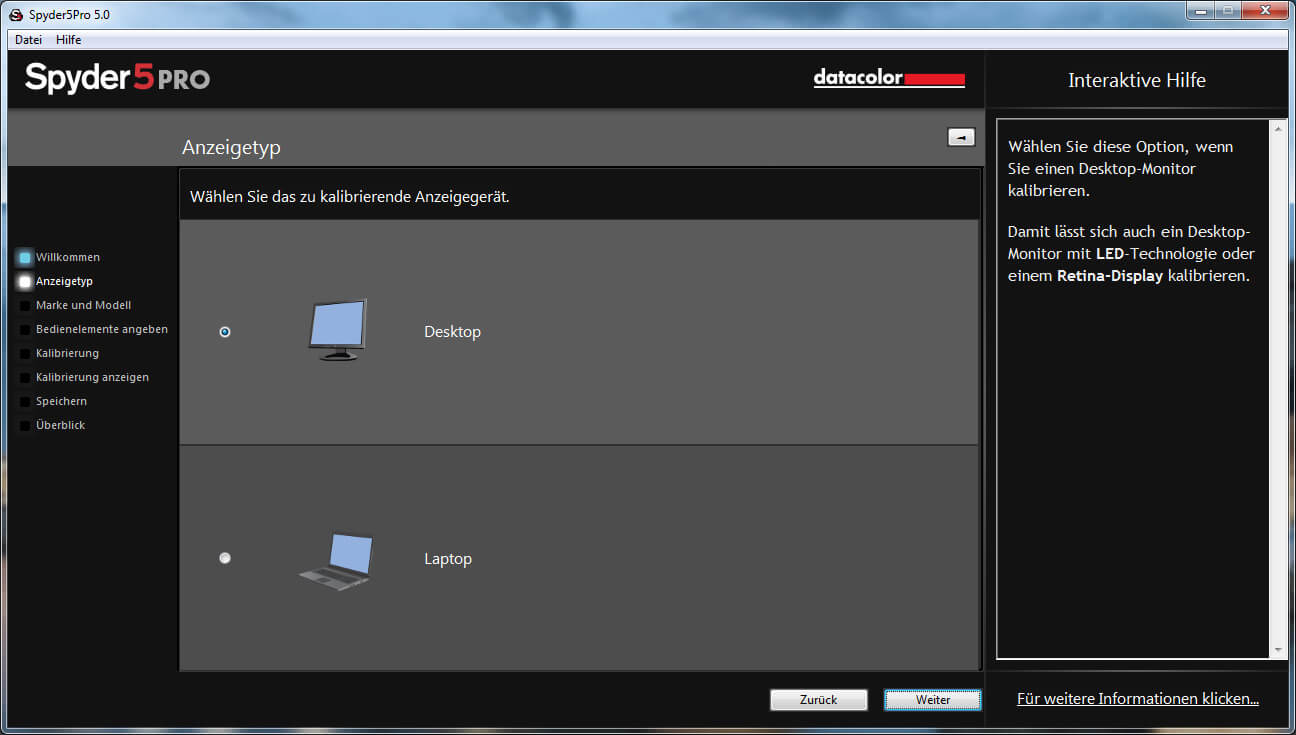Open the Datei menu
The image size is (1296, 735).
[28, 40]
